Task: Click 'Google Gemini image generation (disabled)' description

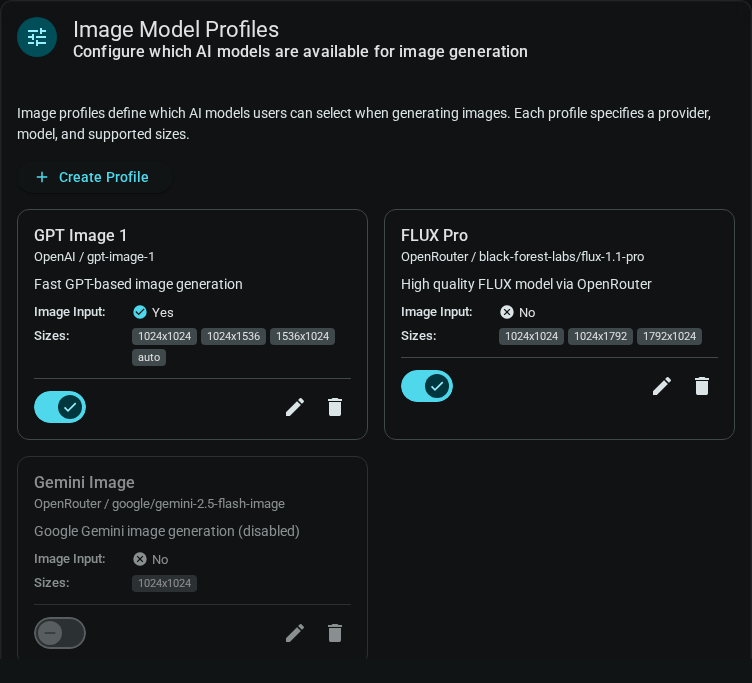Action: tap(167, 531)
